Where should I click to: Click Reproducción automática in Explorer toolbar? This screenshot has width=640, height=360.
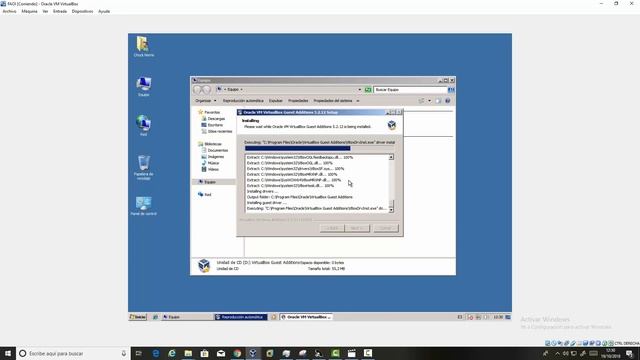point(243,101)
